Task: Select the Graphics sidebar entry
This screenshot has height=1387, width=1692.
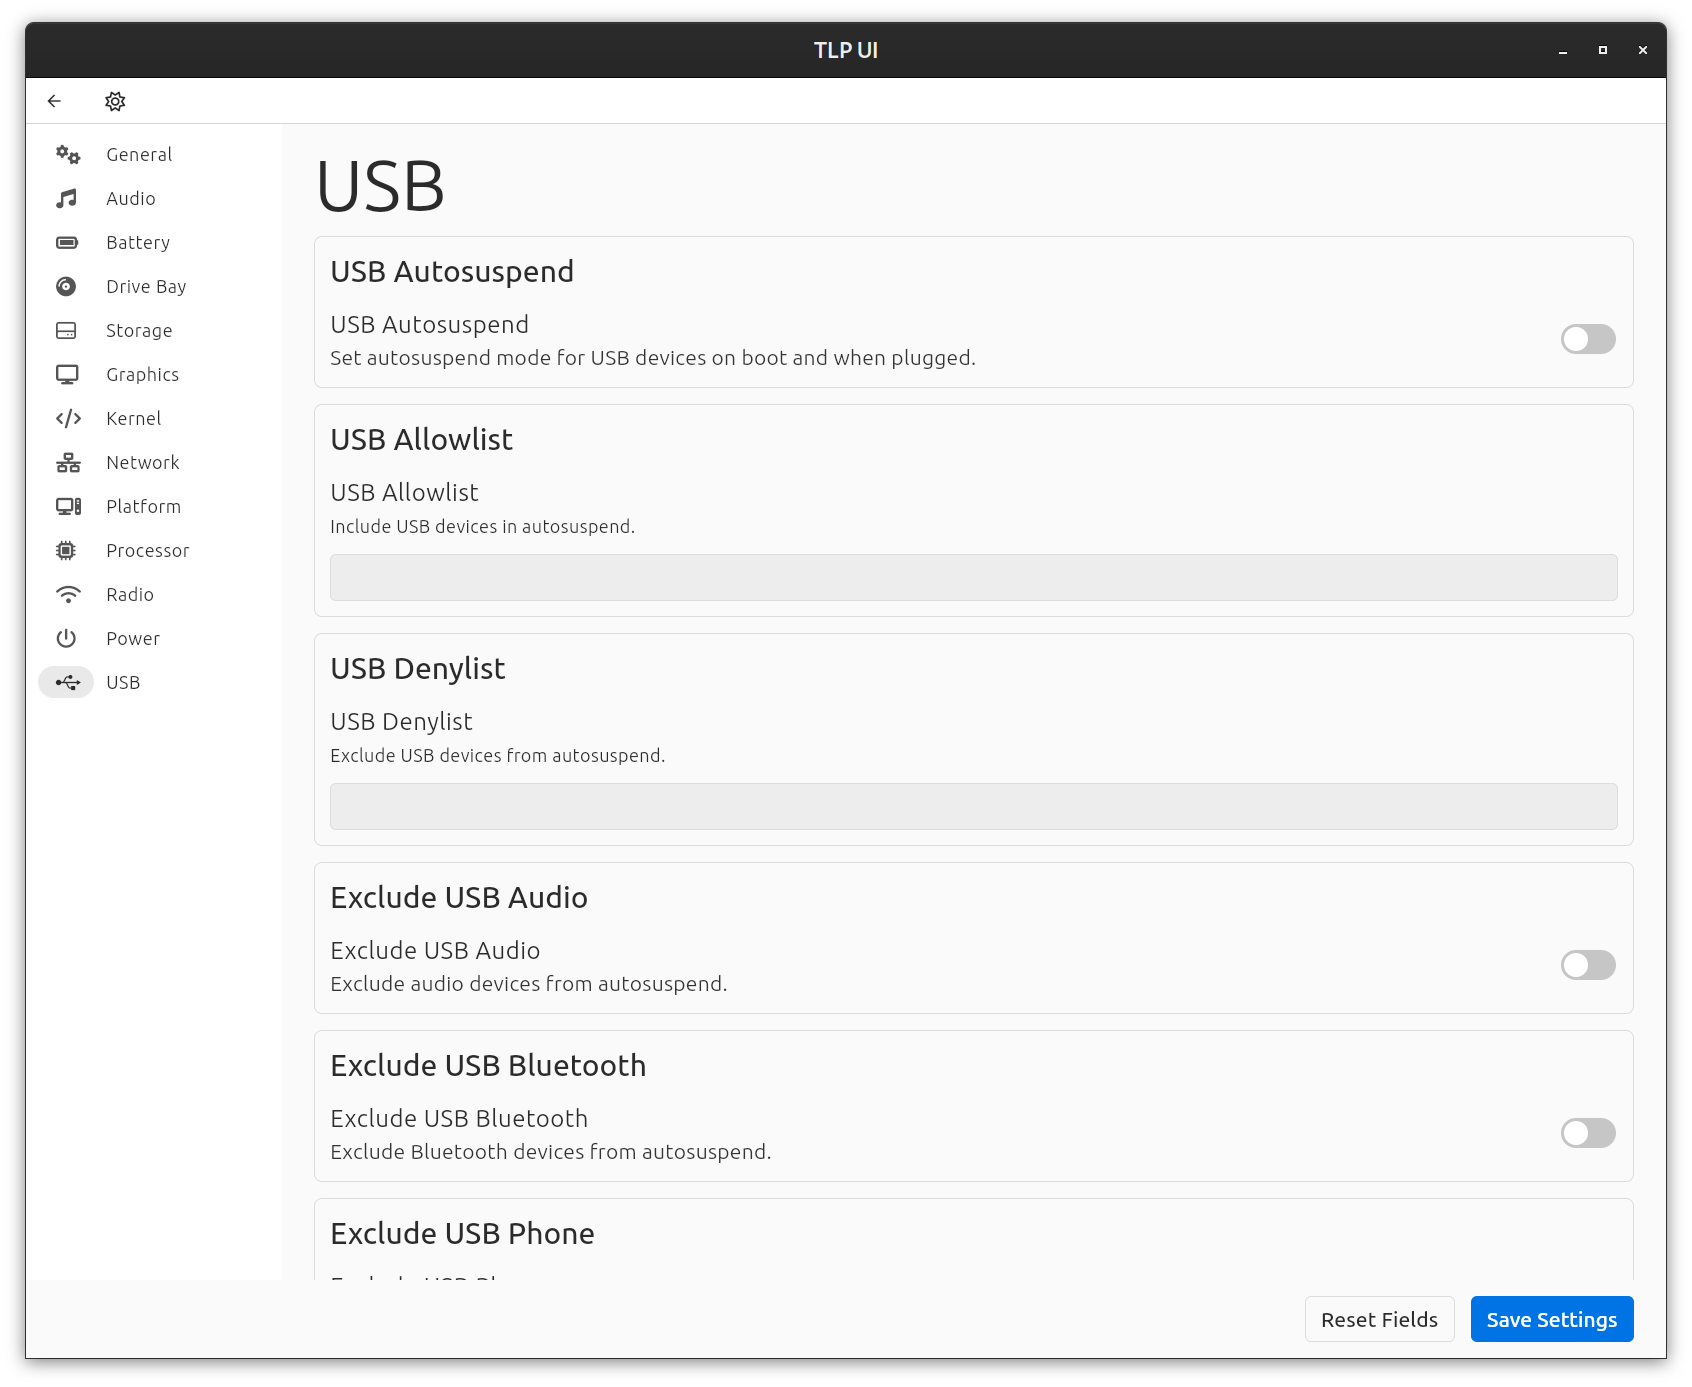Action: pyautogui.click(x=142, y=374)
